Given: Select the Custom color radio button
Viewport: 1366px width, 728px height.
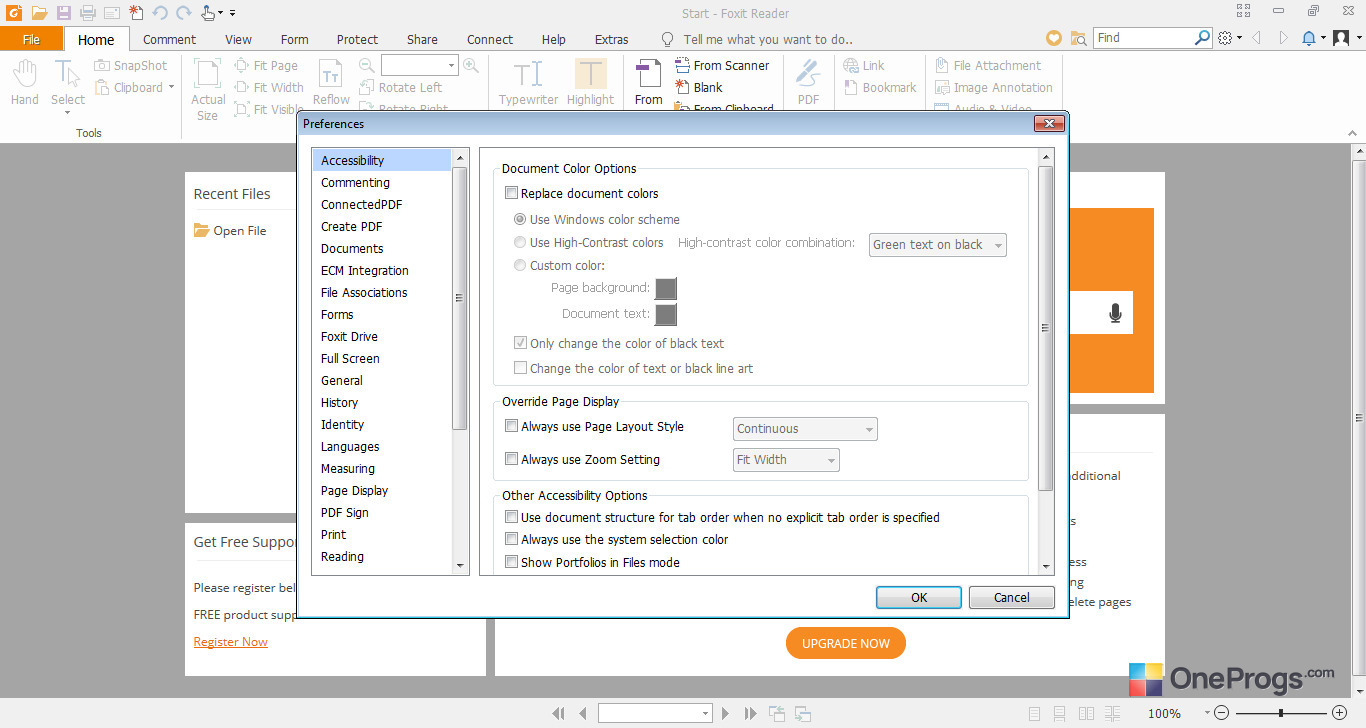Looking at the screenshot, I should click(520, 265).
